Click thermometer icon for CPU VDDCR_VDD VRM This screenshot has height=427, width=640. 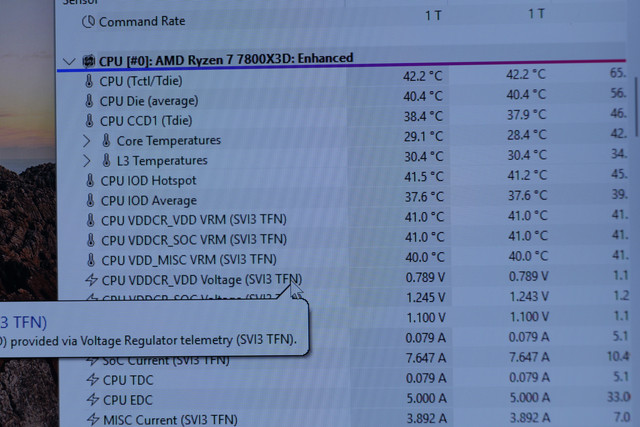(91, 220)
